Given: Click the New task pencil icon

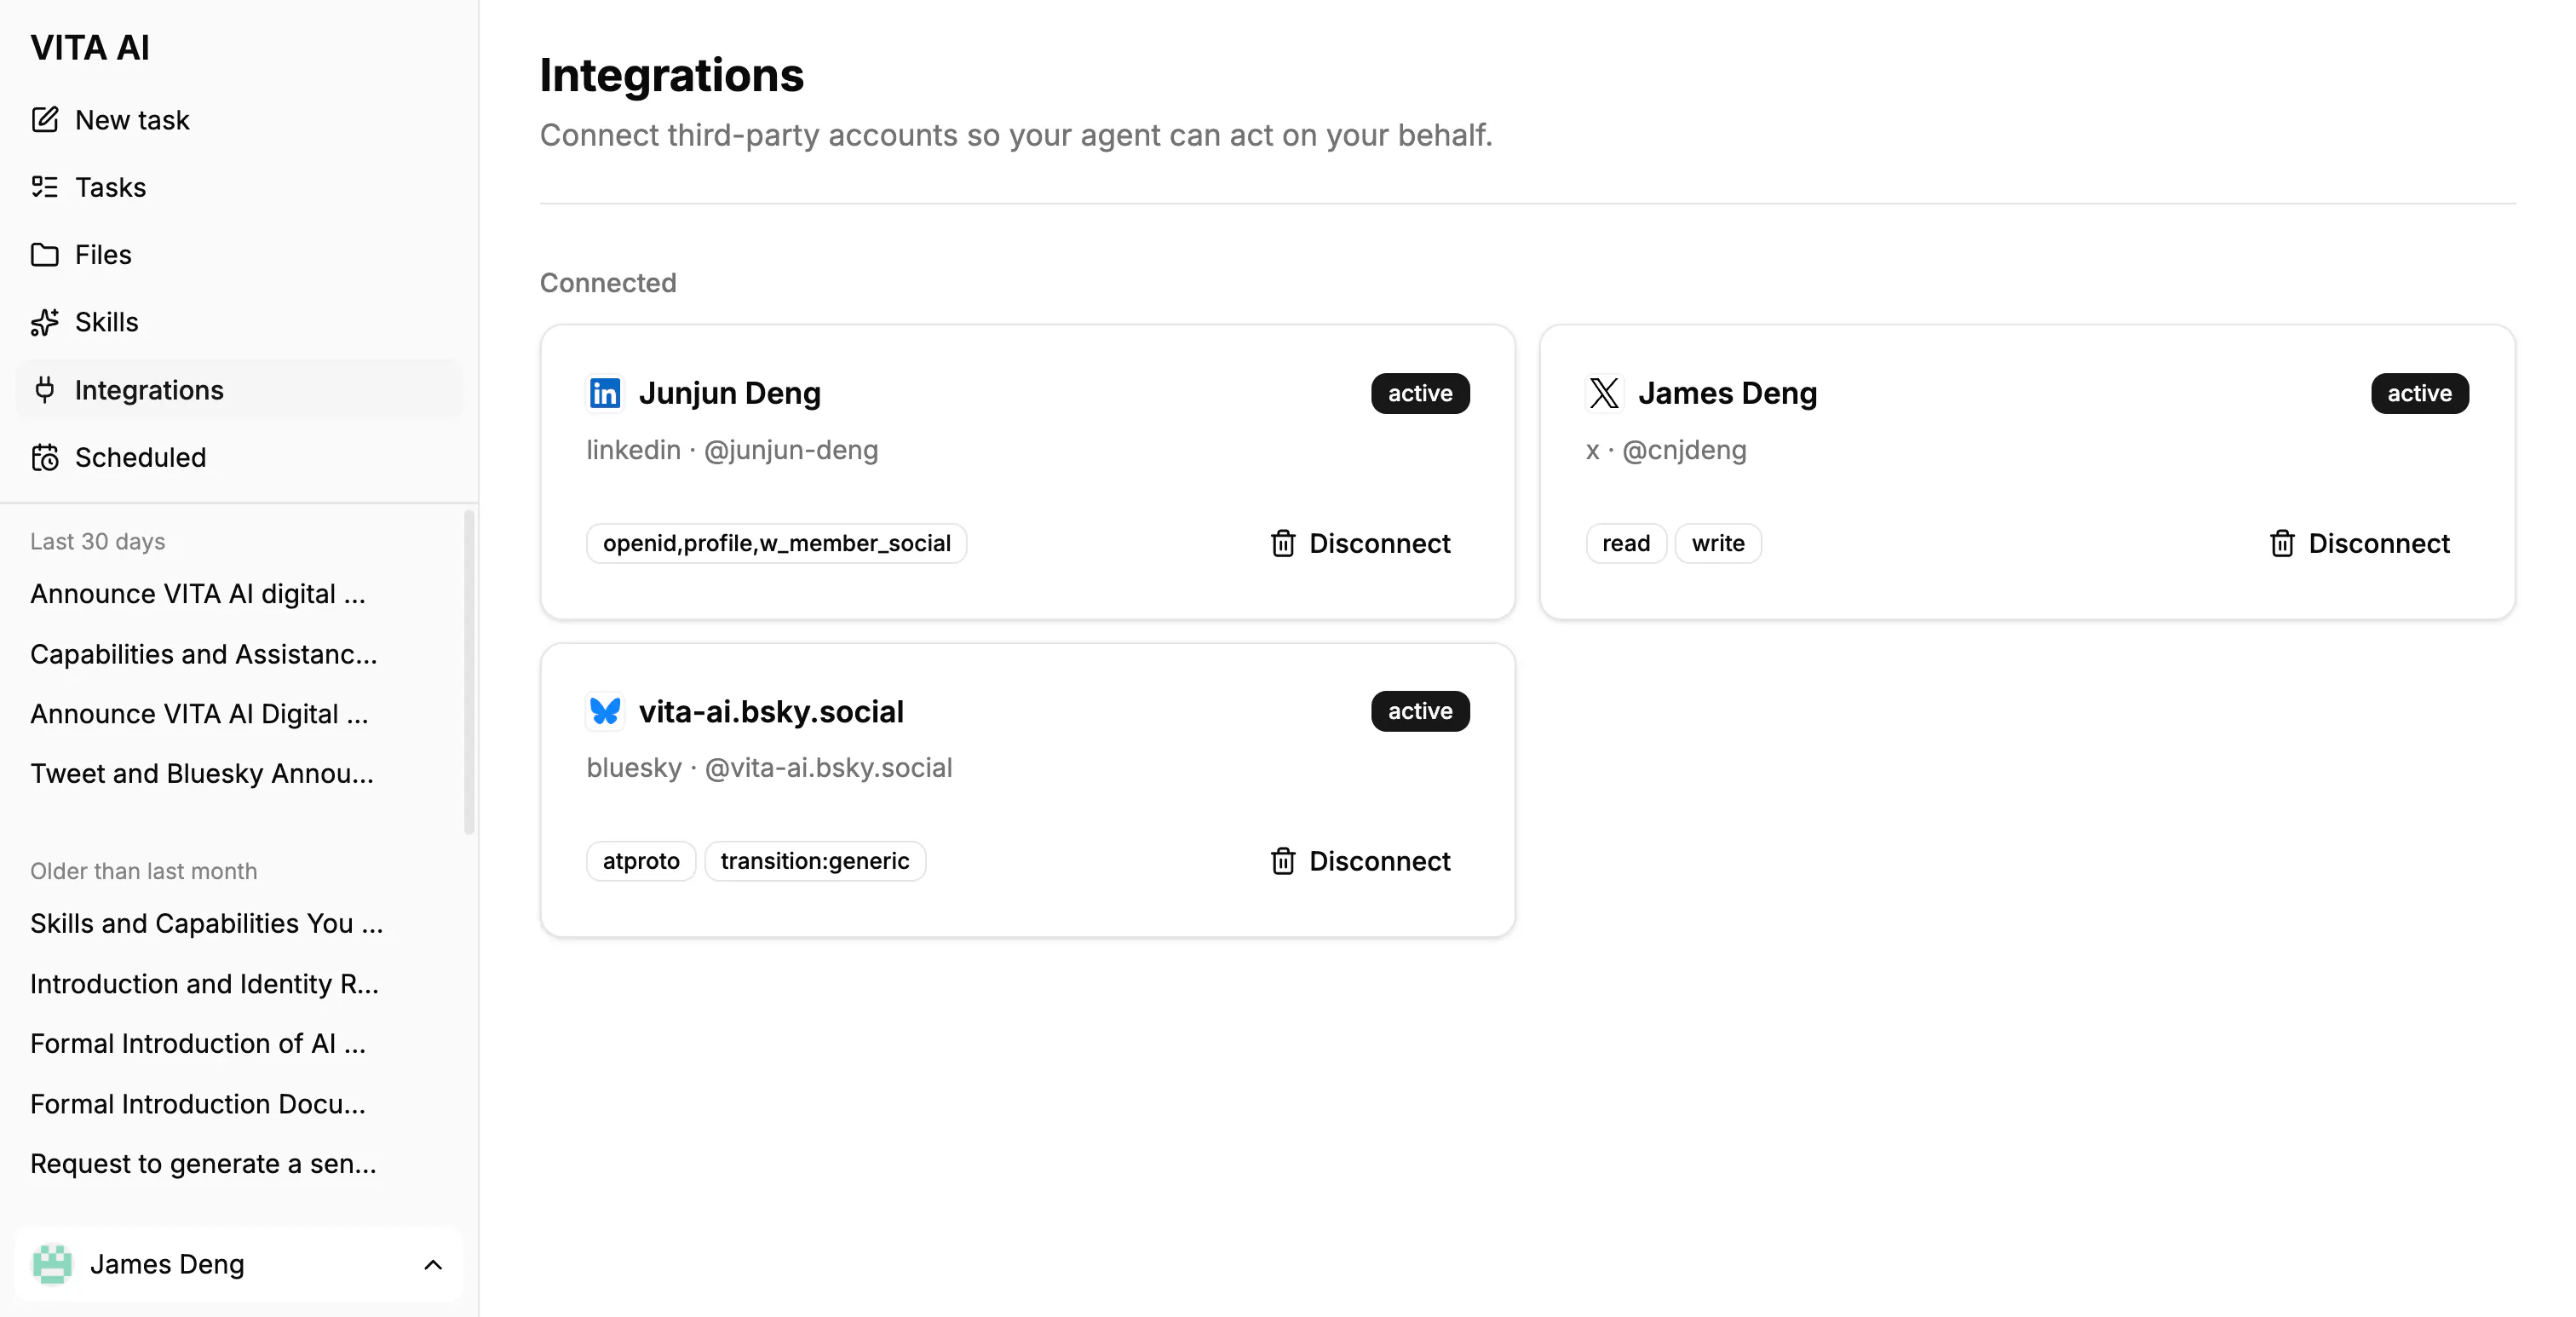Looking at the screenshot, I should 45,120.
